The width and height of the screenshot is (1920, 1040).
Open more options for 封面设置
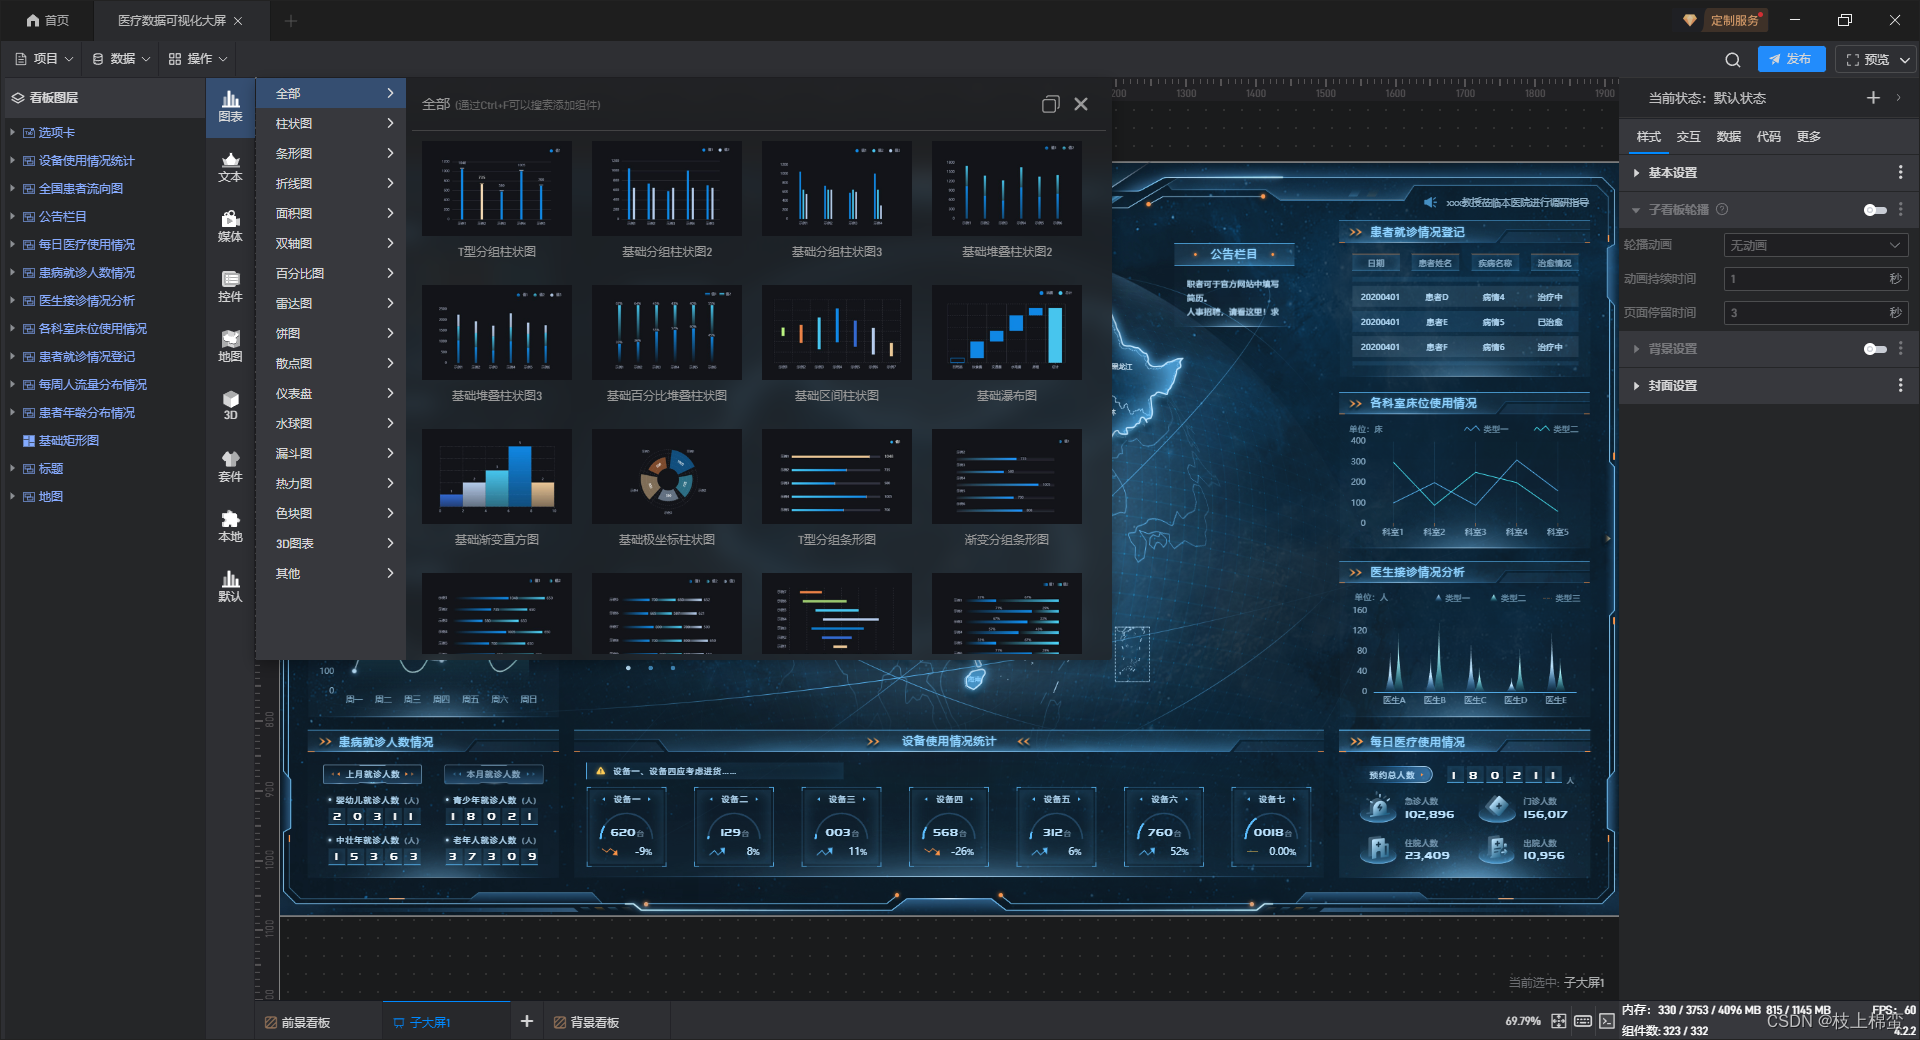1901,386
